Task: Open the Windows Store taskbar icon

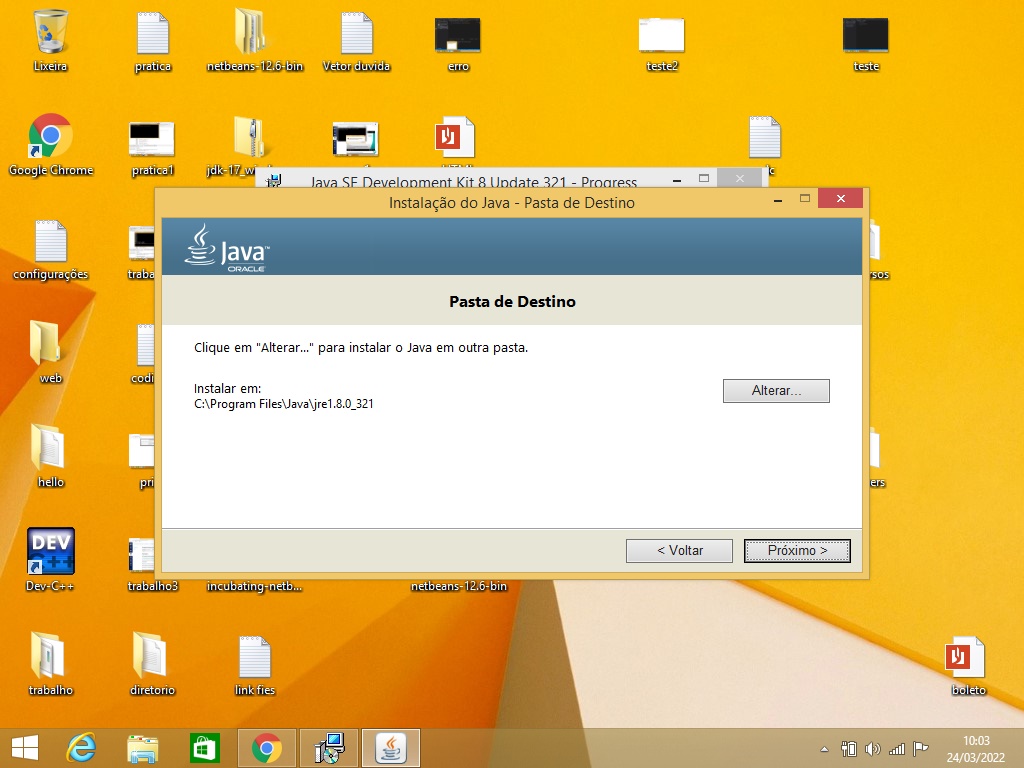Action: pos(204,748)
